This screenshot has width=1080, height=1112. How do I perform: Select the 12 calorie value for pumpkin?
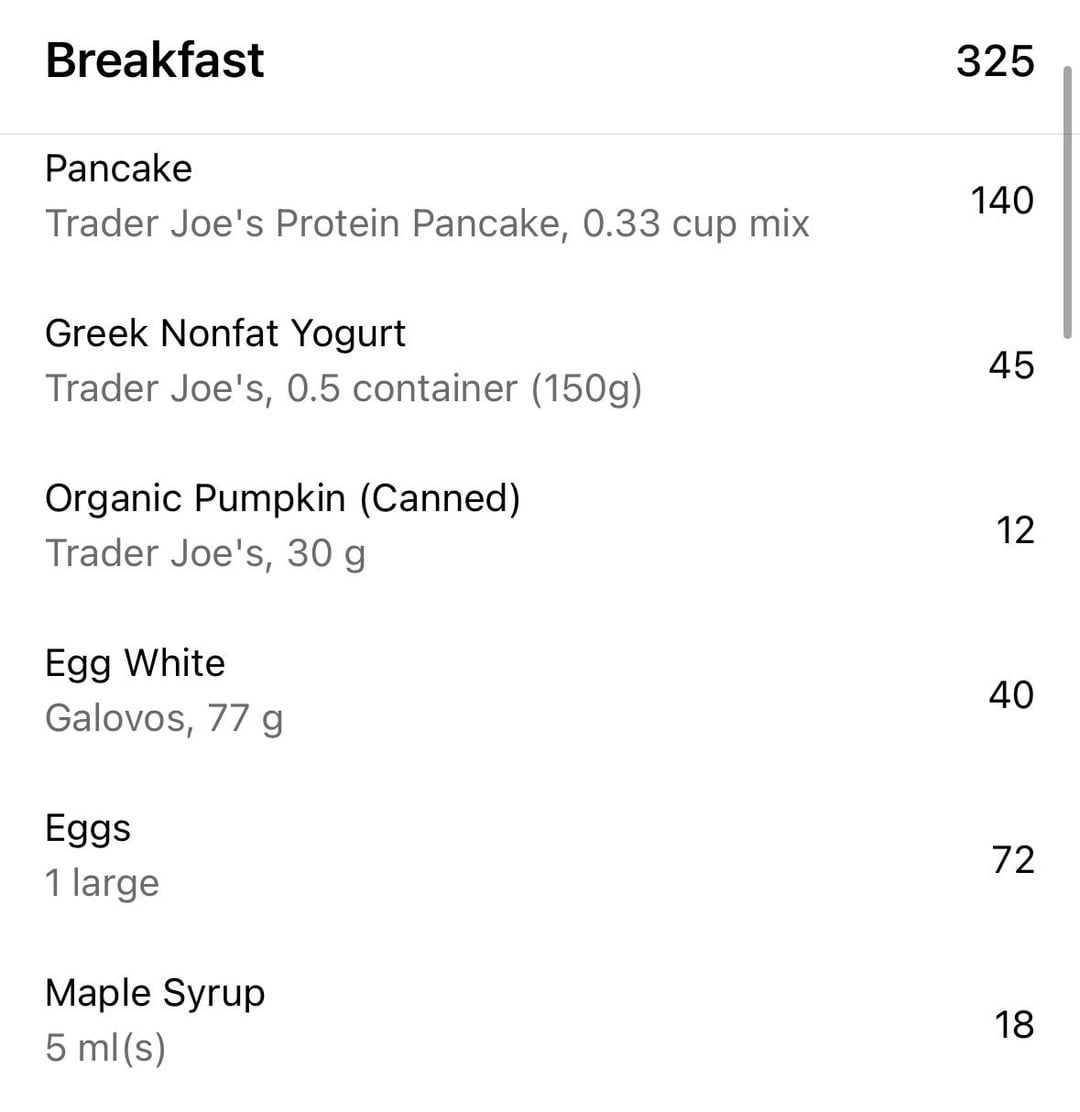[1015, 530]
